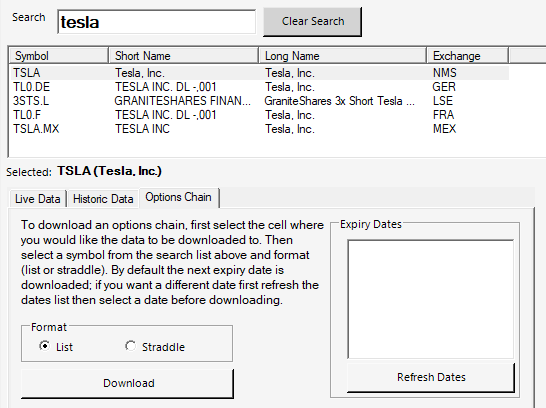546x408 pixels.
Task: Click the Clear Search button
Action: (312, 22)
